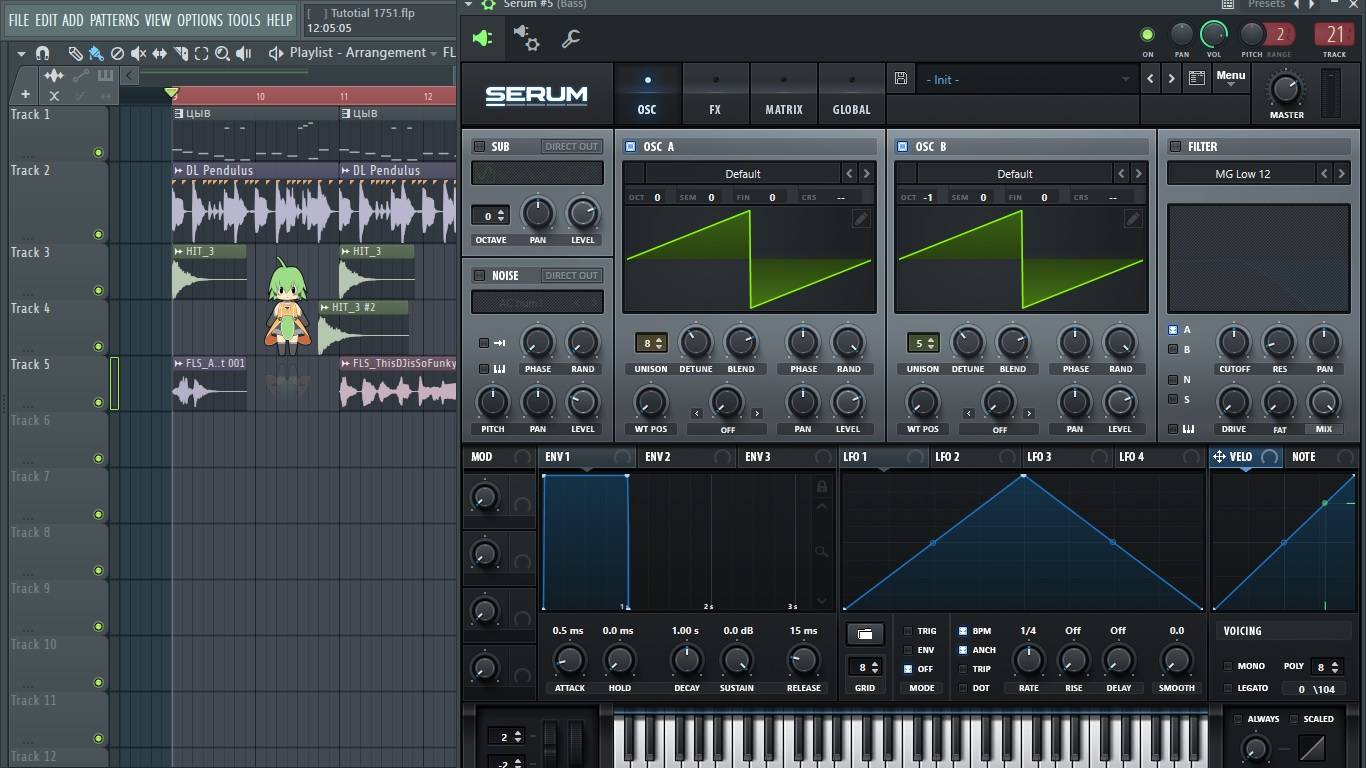Toggle the playlist snap magnet icon
The height and width of the screenshot is (768, 1366).
(x=42, y=53)
